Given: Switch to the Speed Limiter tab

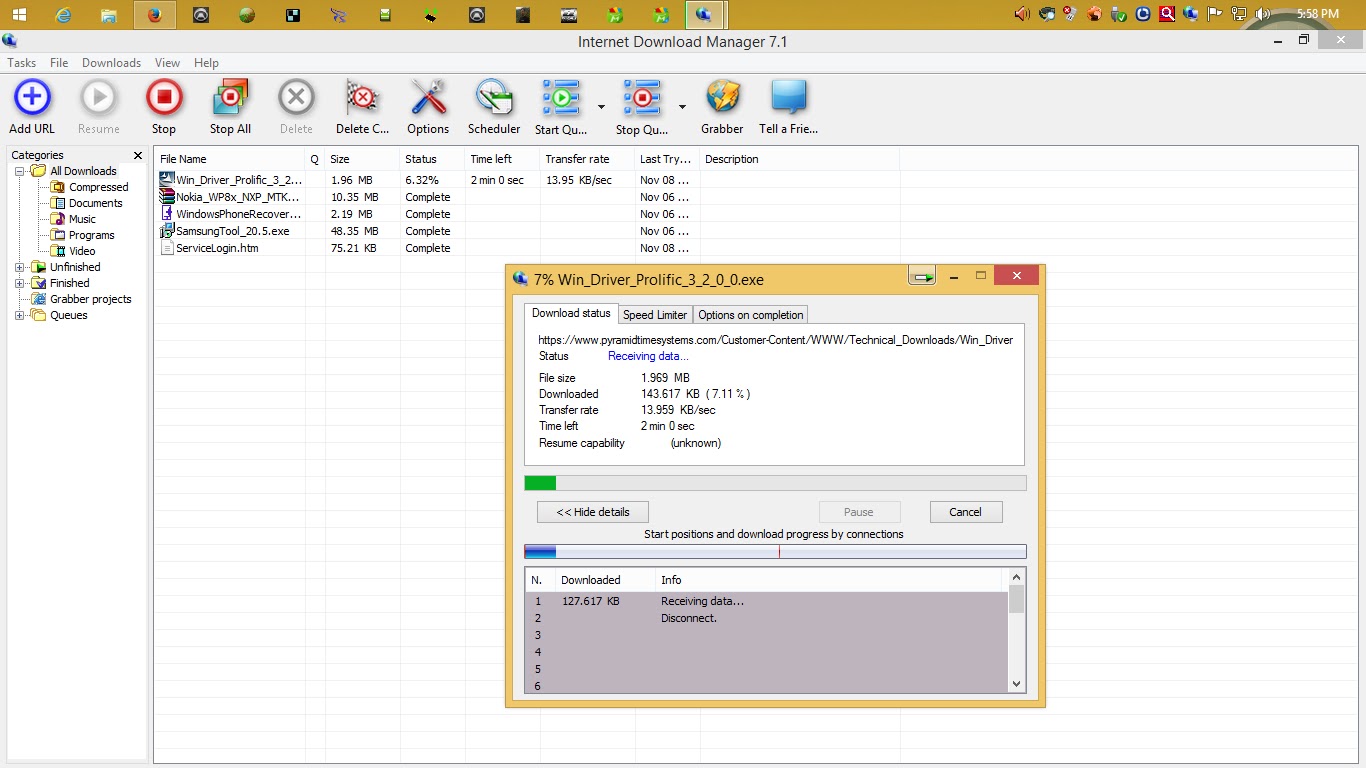Looking at the screenshot, I should [x=655, y=315].
